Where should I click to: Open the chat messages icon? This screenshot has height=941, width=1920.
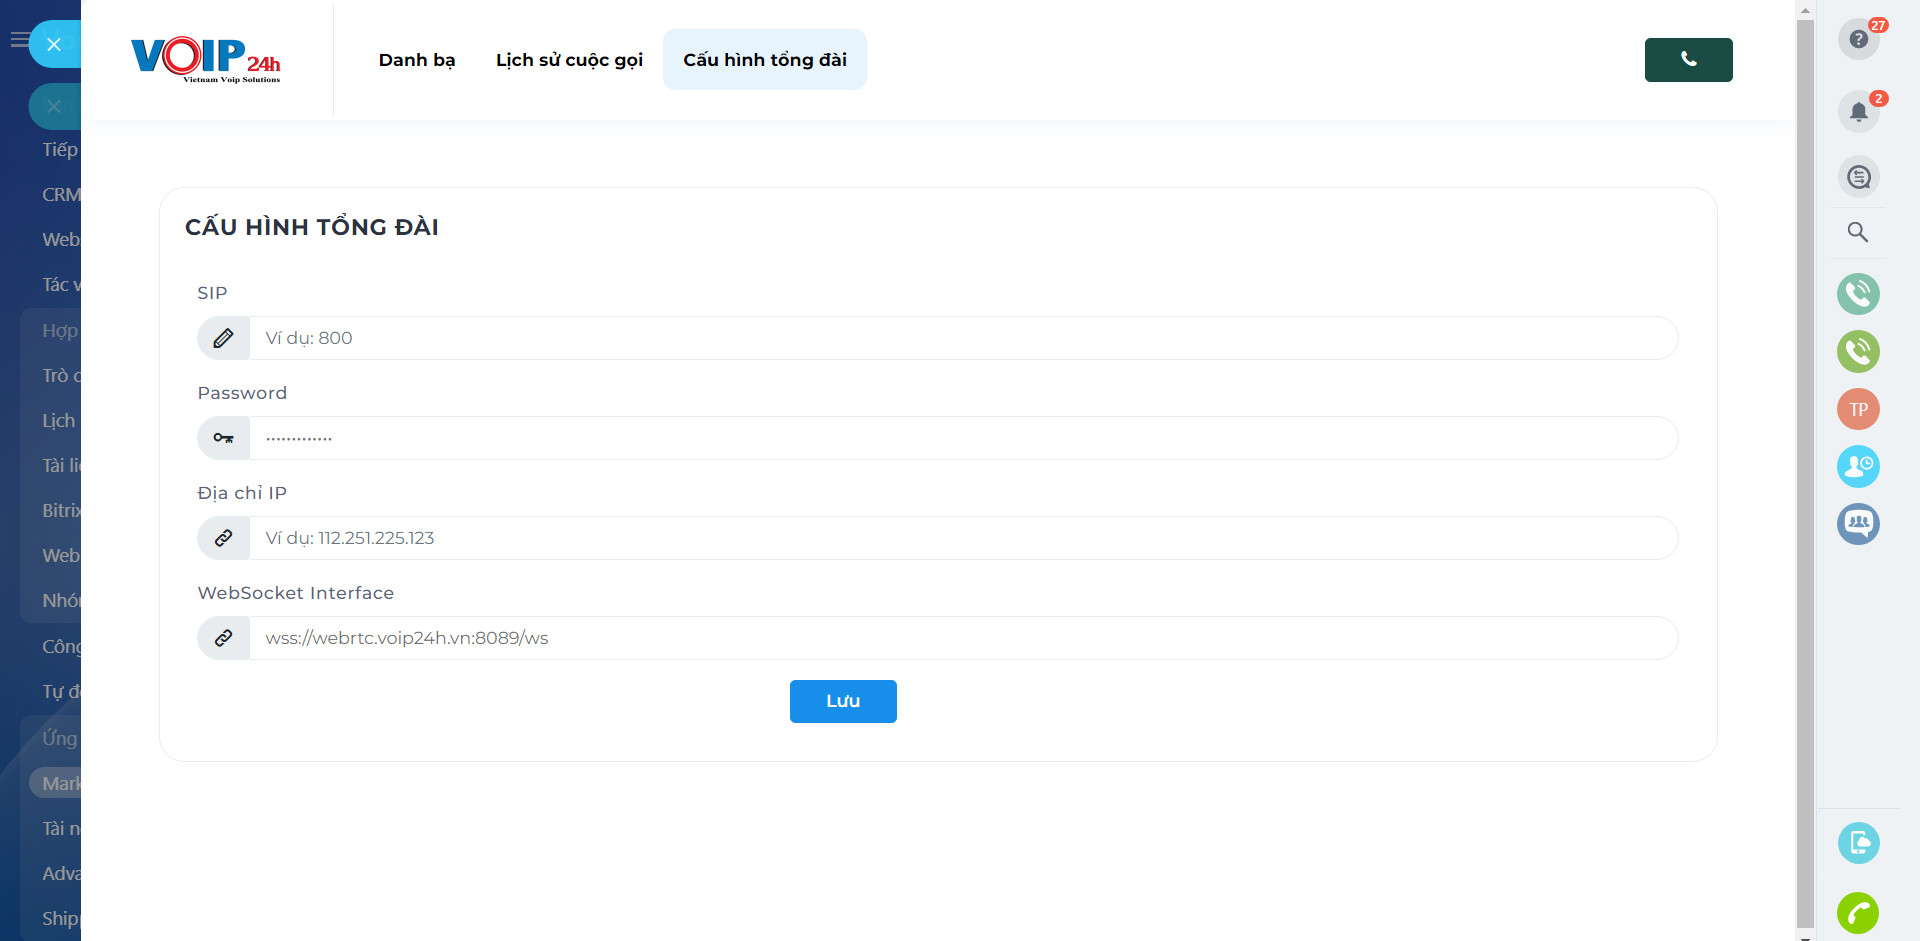tap(1858, 177)
